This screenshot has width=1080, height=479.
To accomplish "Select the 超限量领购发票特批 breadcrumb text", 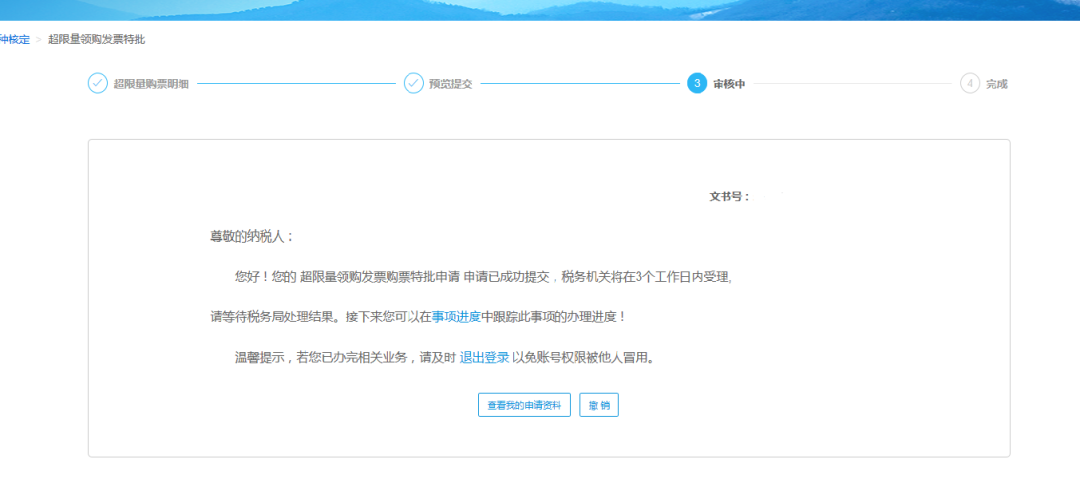I will click(96, 39).
